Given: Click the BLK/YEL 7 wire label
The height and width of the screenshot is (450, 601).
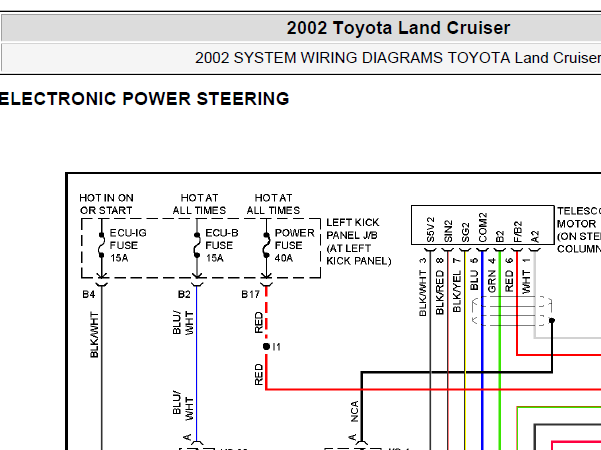Looking at the screenshot, I should point(456,285).
